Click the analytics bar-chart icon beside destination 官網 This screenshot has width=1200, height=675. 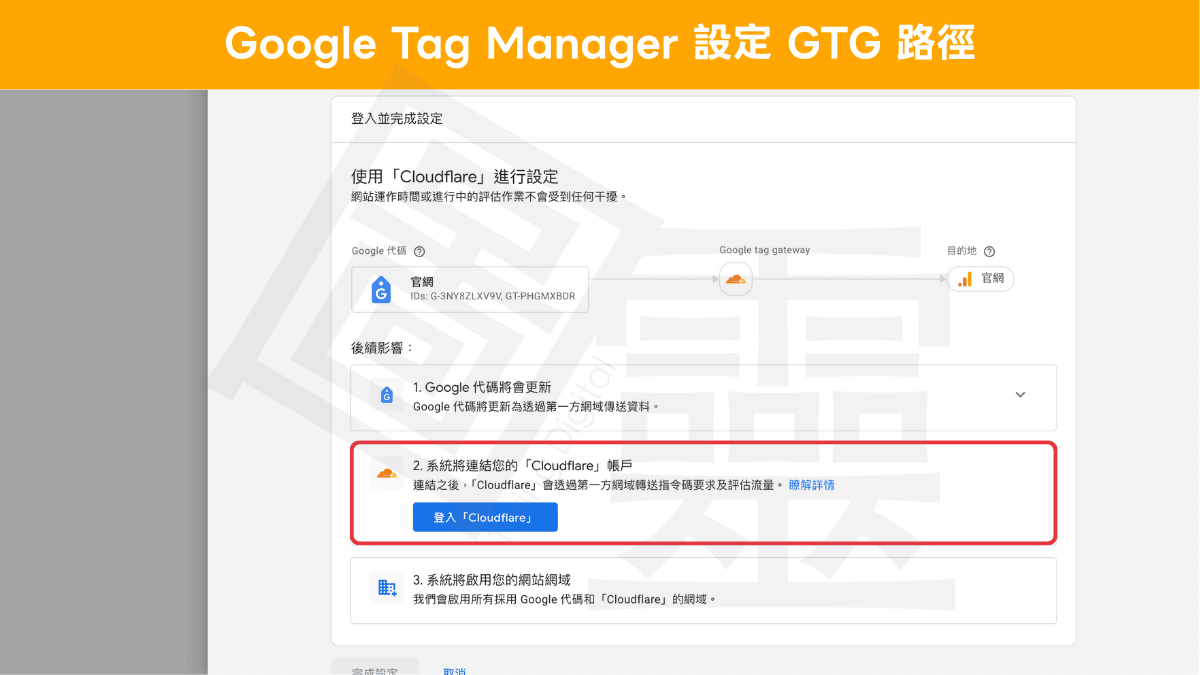click(x=963, y=278)
